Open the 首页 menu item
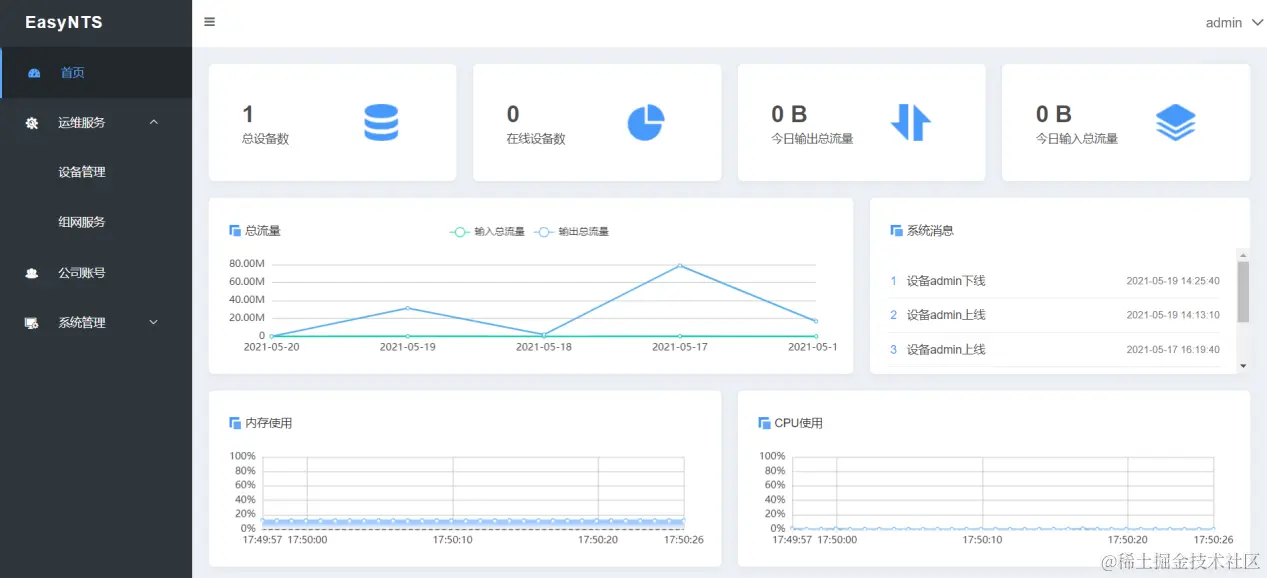1267x578 pixels. point(96,73)
